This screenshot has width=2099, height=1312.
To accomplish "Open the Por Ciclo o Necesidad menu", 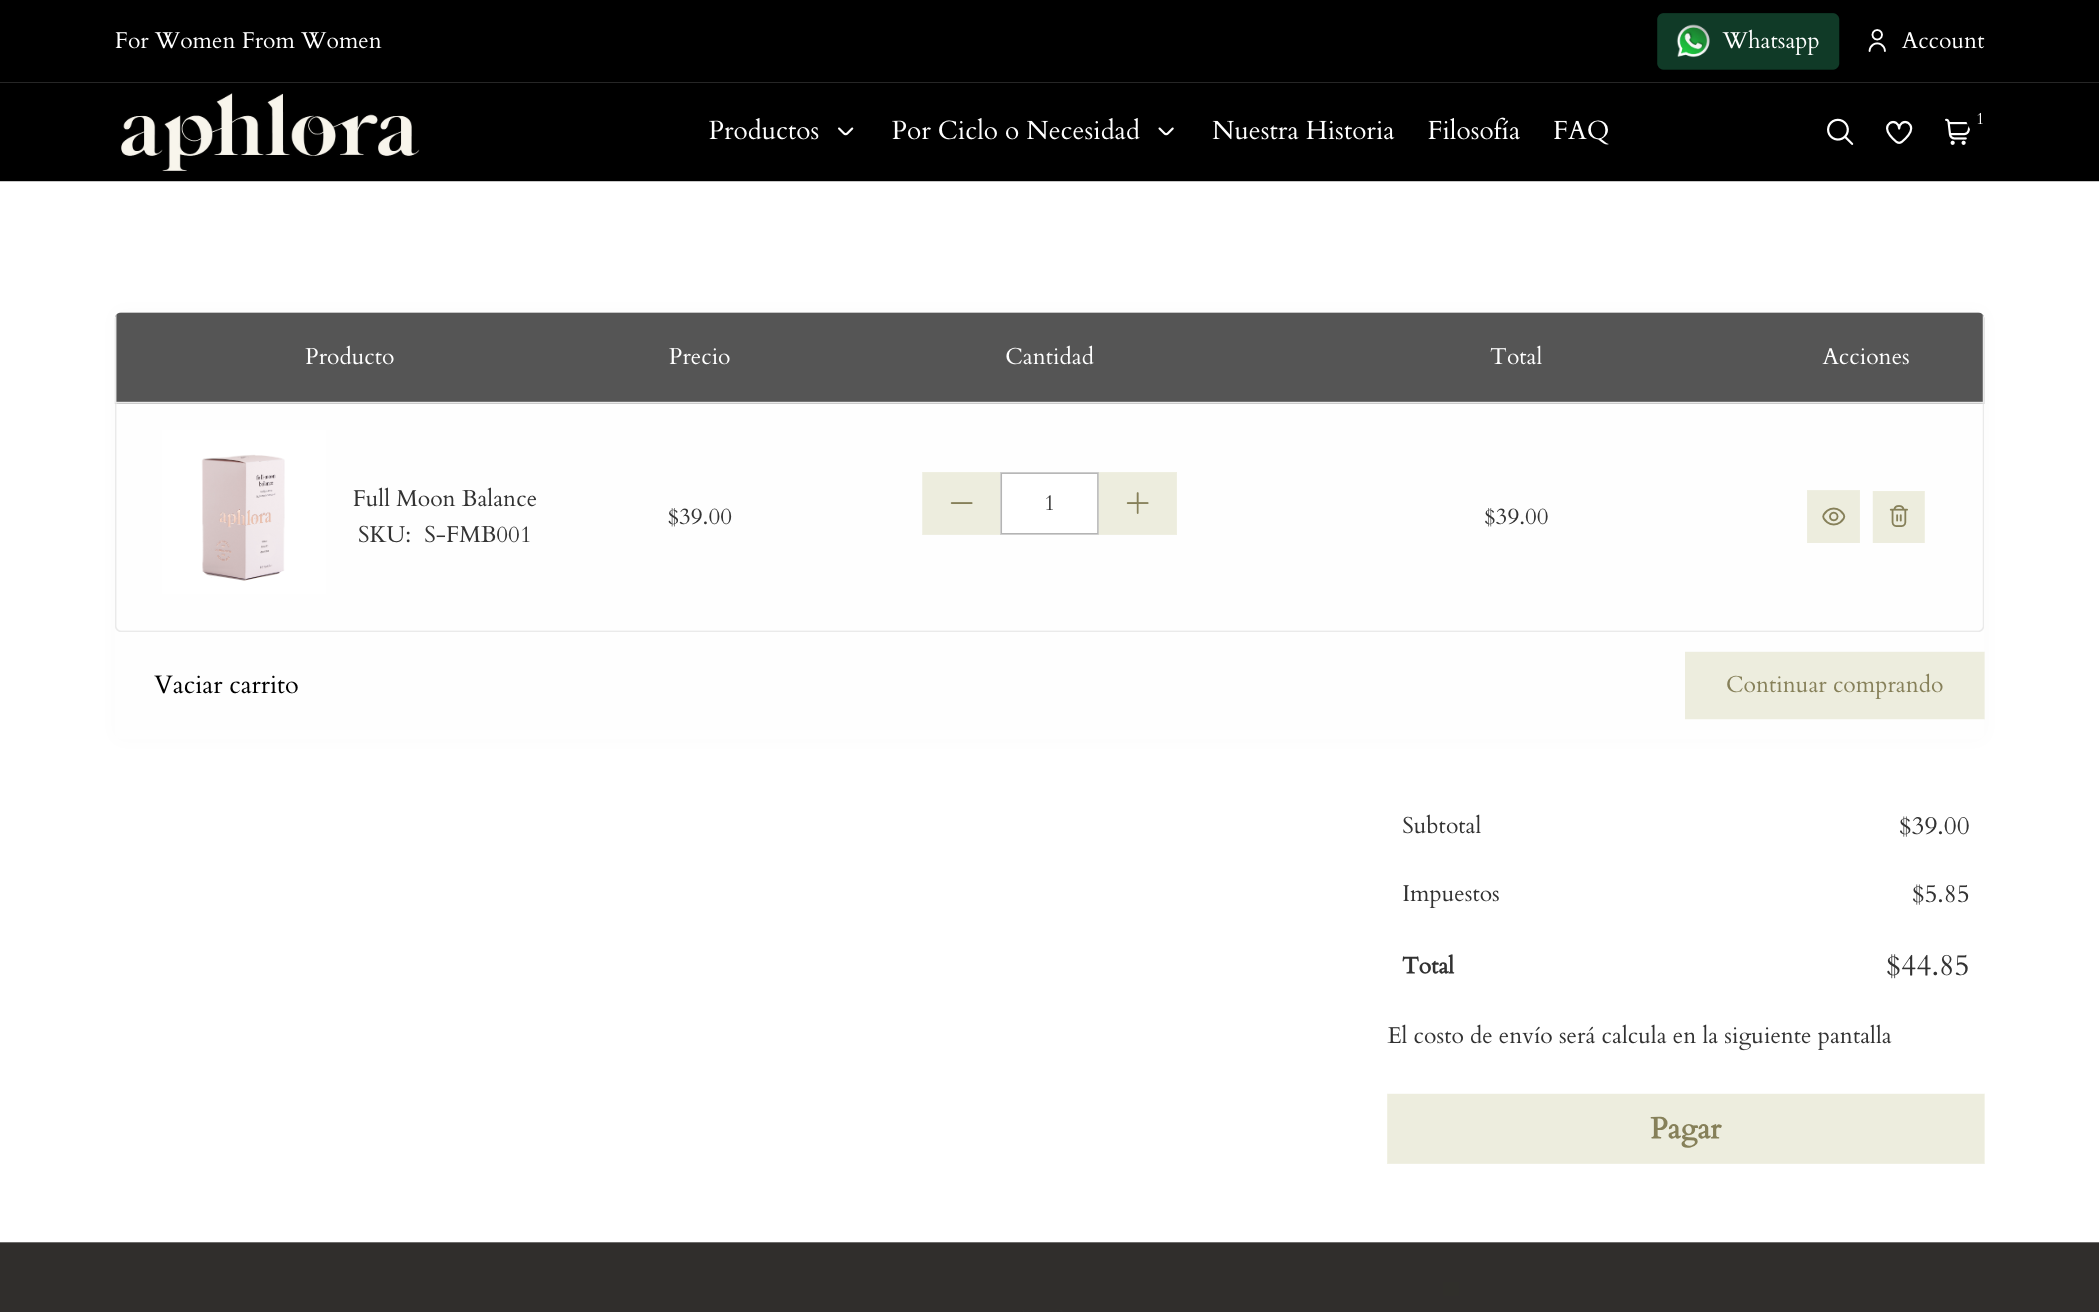I will coord(1015,131).
